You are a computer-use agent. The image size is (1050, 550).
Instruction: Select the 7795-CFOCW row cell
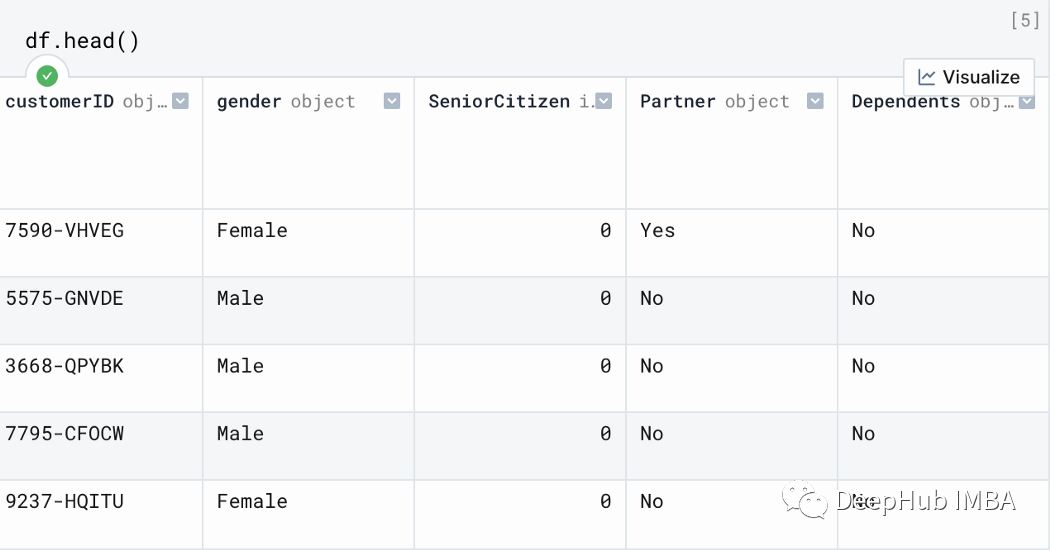click(x=65, y=434)
